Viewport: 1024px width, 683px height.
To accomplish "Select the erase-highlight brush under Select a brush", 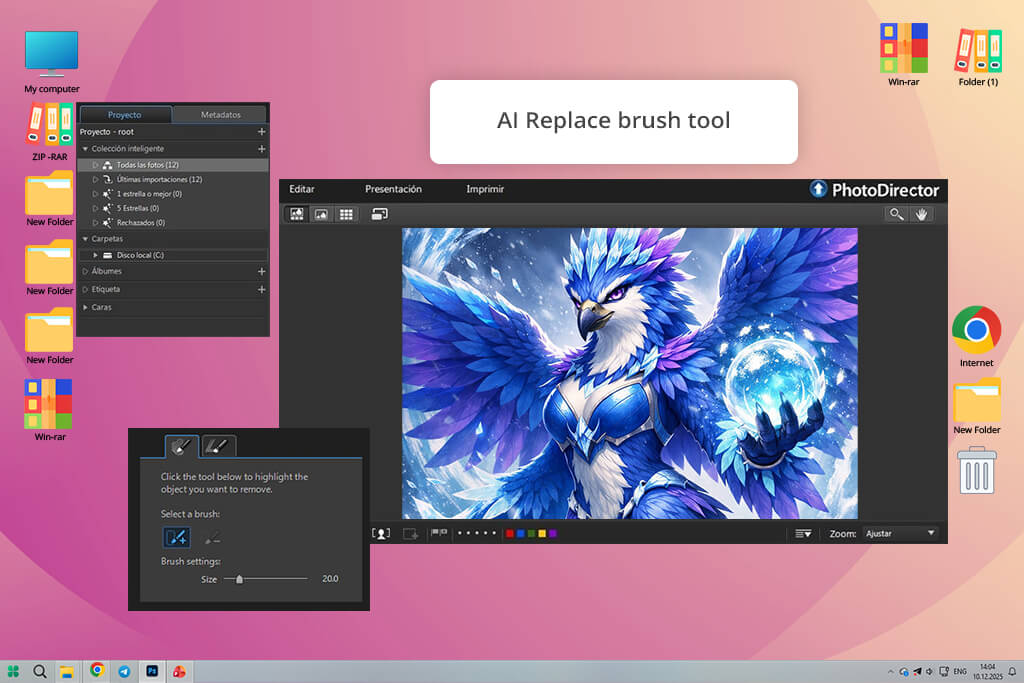I will point(212,538).
